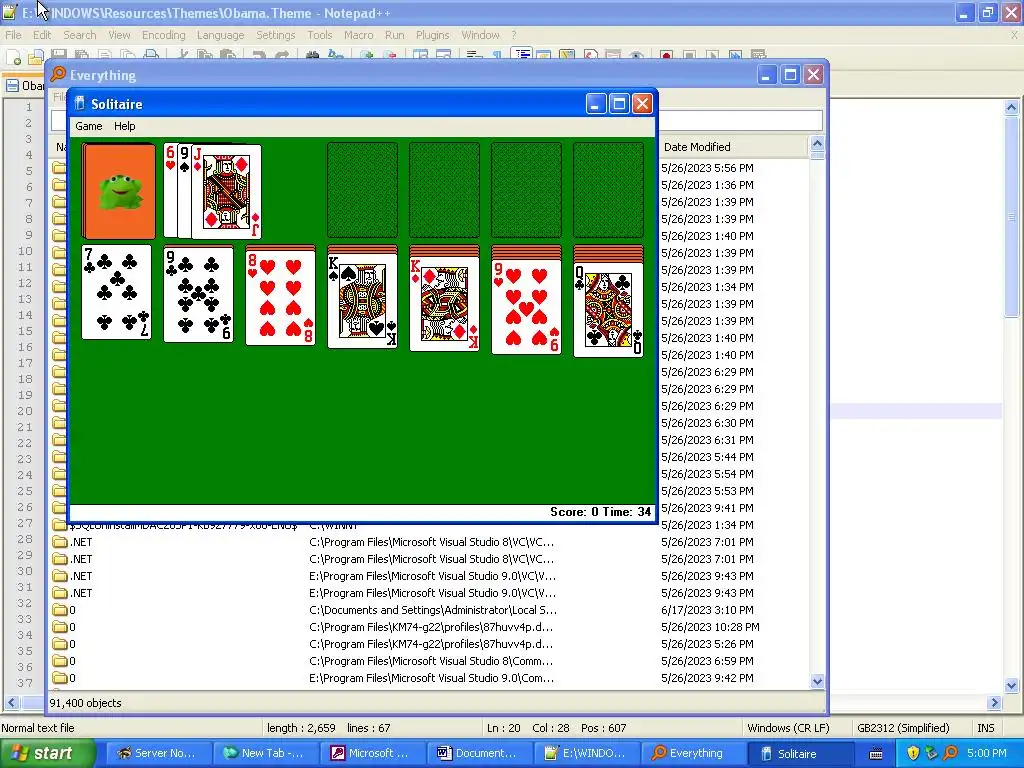Open the Run menu in Notepad++
This screenshot has width=1024, height=768.
394,35
